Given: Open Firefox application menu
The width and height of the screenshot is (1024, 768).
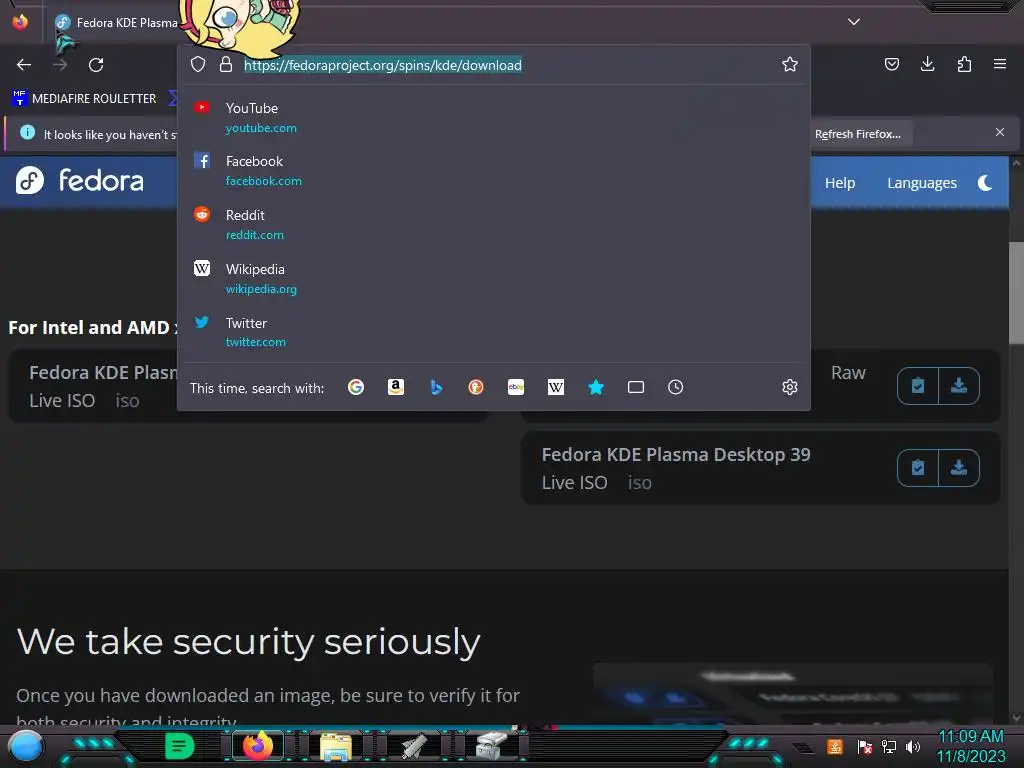Looking at the screenshot, I should [1000, 64].
